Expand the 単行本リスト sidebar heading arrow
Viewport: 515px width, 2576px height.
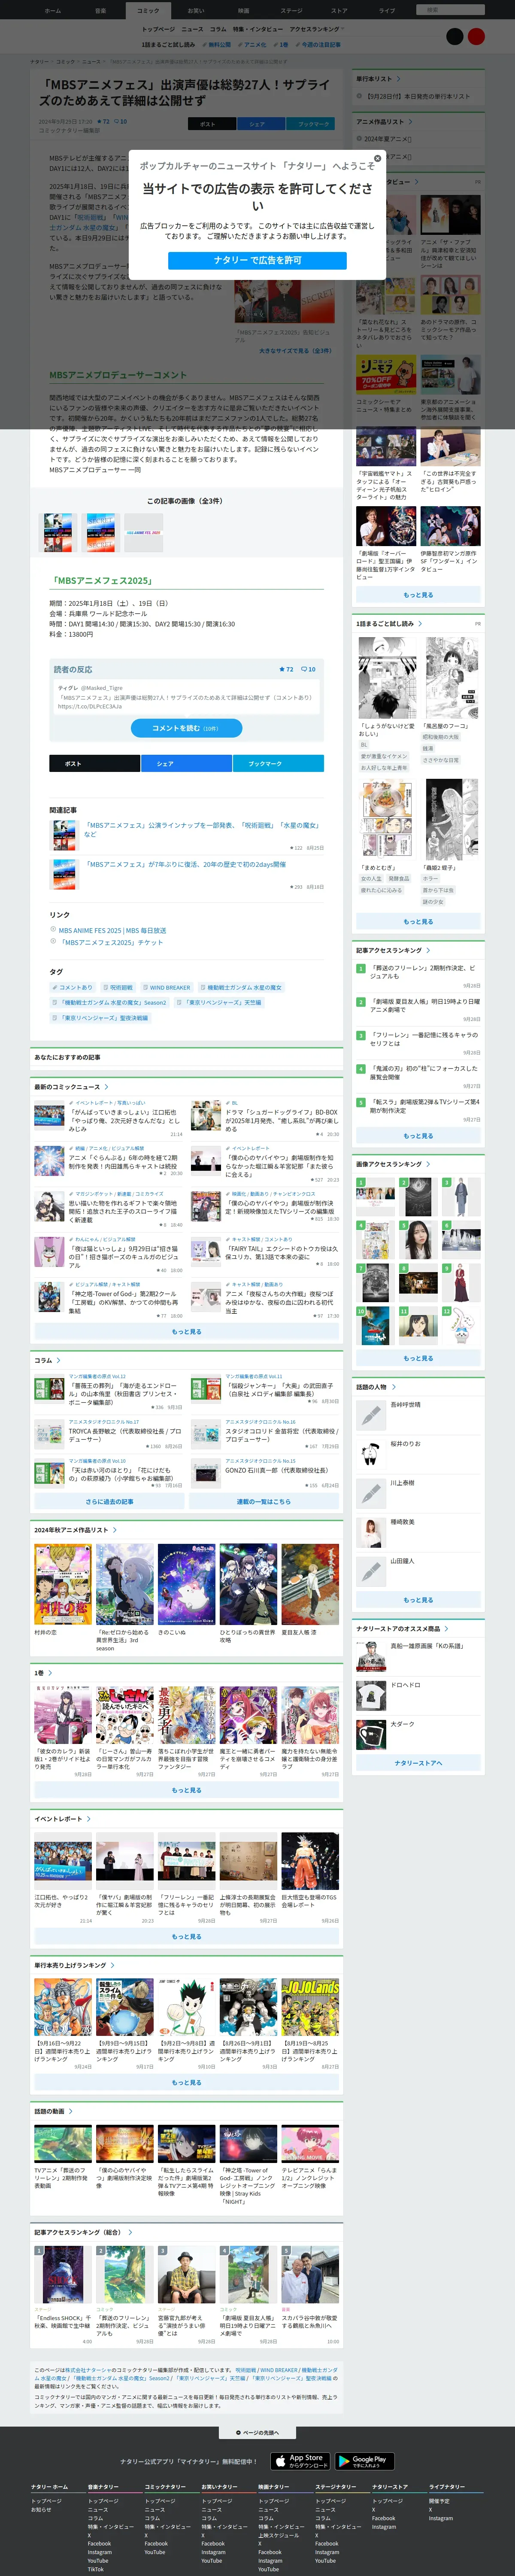[398, 79]
